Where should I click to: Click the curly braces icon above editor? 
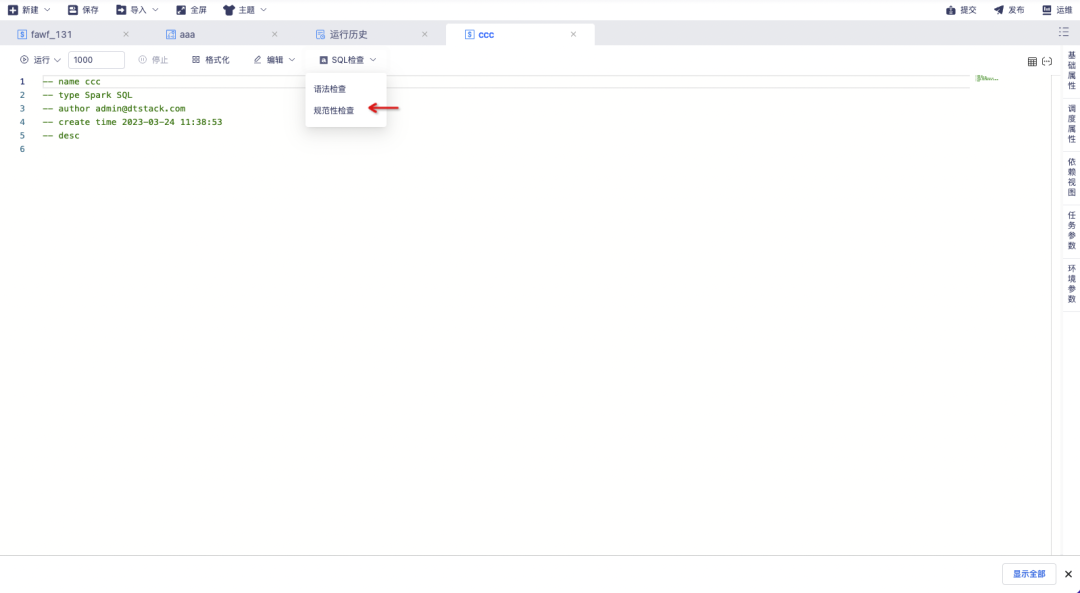pyautogui.click(x=1047, y=61)
